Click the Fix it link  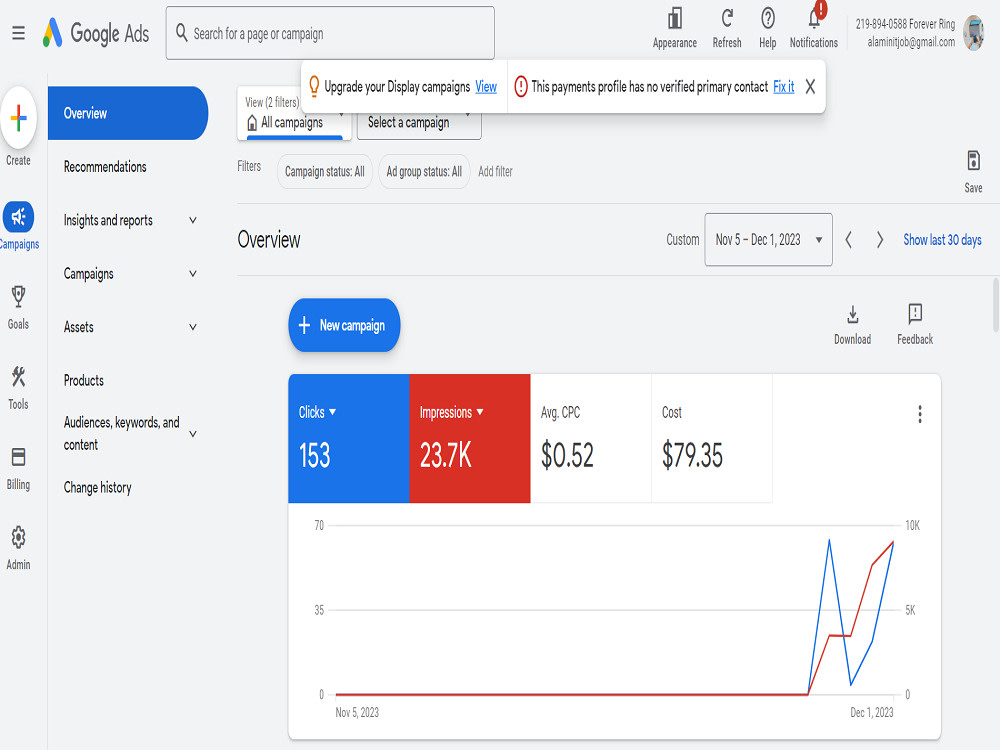783,87
